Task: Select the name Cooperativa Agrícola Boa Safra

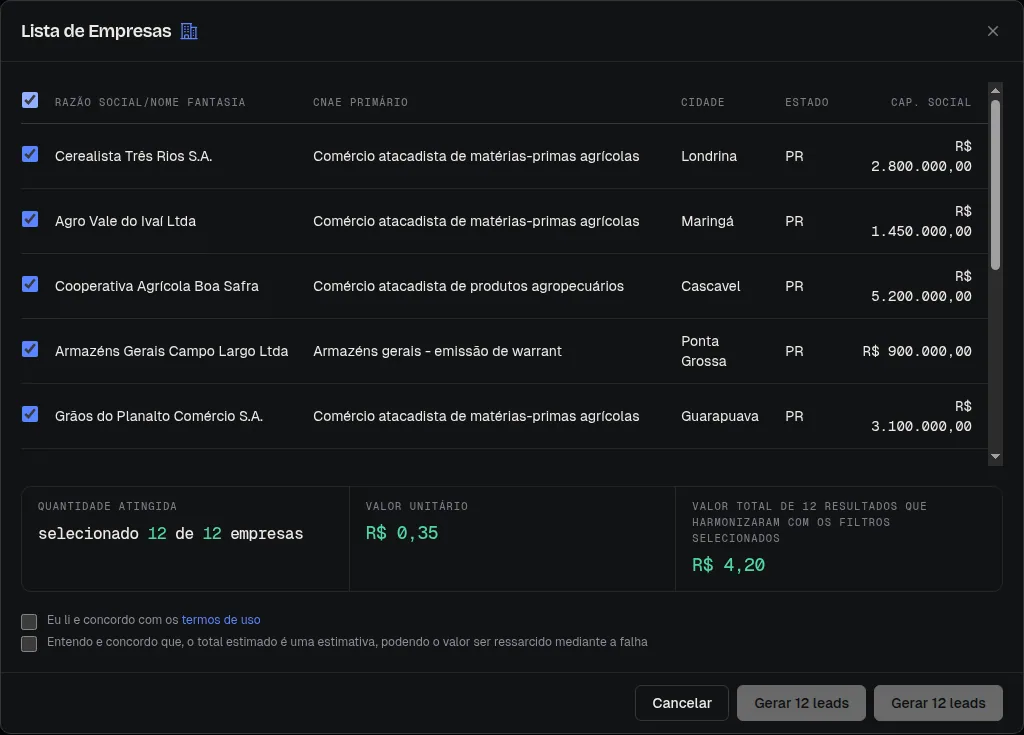Action: tap(157, 286)
